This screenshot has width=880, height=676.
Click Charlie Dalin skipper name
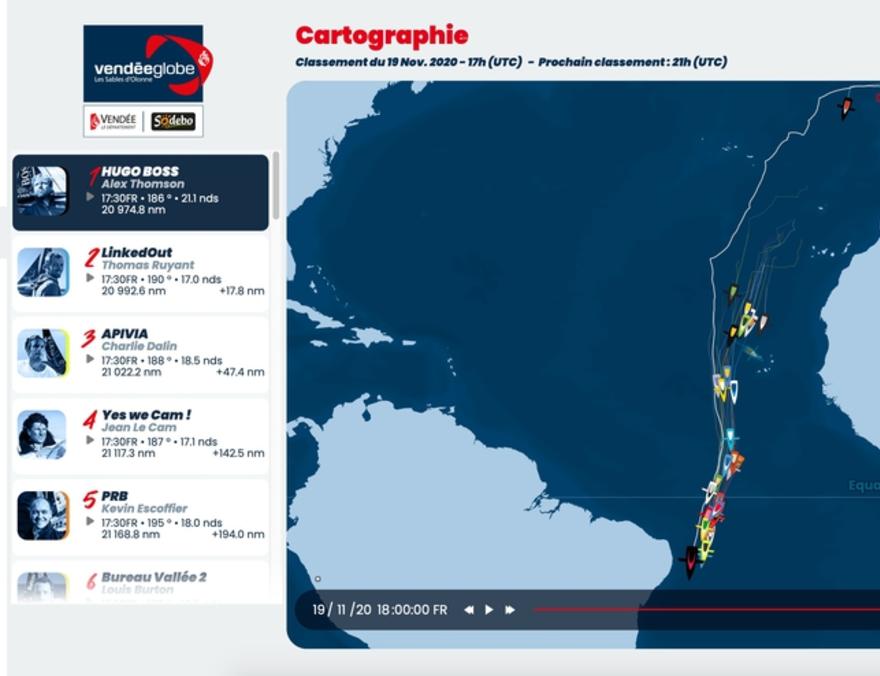pos(139,346)
